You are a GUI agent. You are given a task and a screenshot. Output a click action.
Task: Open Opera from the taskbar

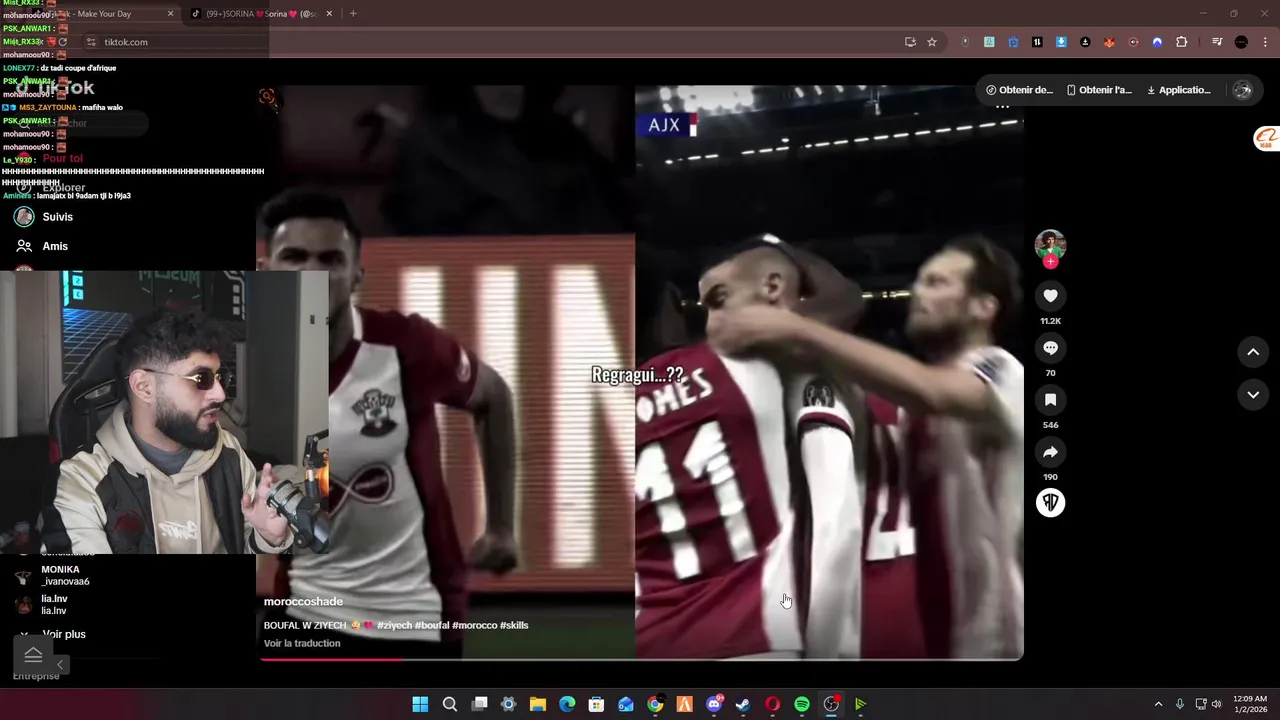click(772, 704)
